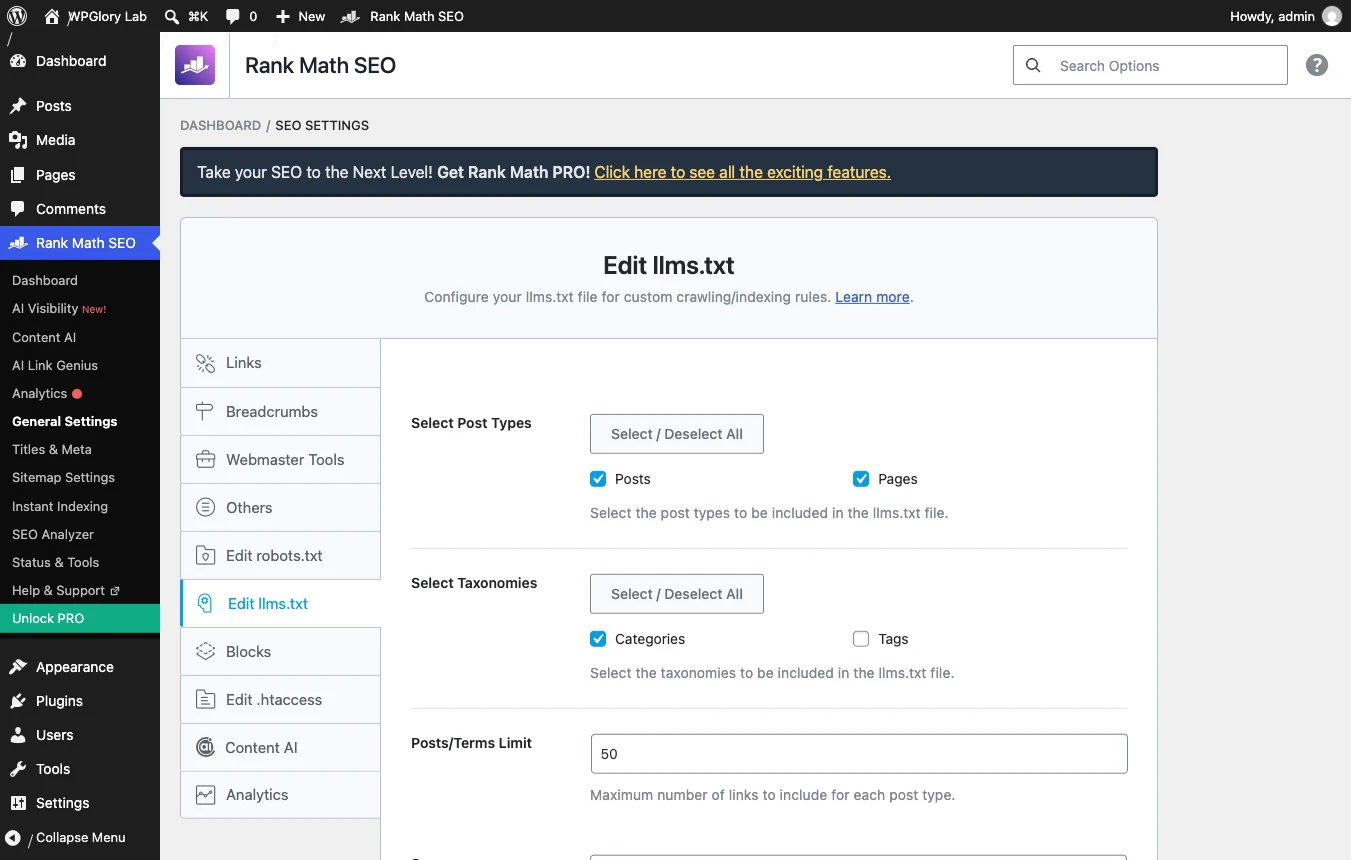Click the Appearance brush icon

(x=18, y=667)
